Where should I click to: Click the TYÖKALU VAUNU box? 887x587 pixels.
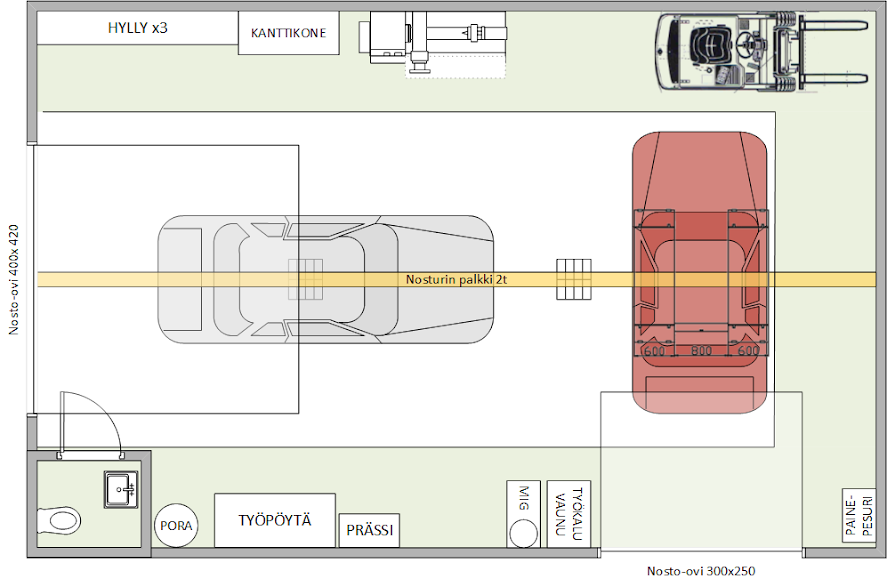tap(569, 514)
